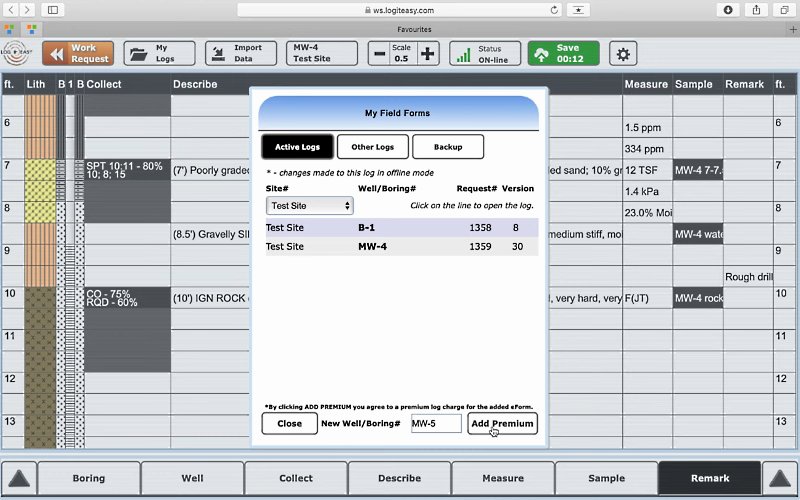The image size is (800, 500).
Task: Open Import Data
Action: click(241, 54)
